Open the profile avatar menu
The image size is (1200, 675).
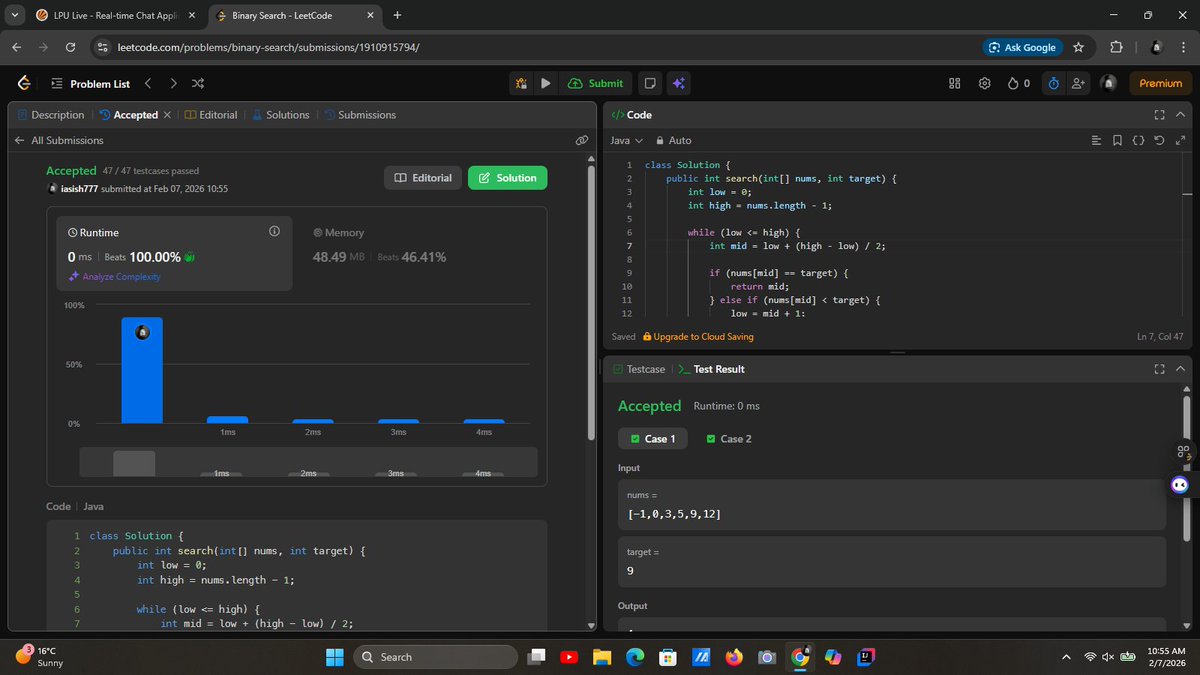pos(1108,84)
